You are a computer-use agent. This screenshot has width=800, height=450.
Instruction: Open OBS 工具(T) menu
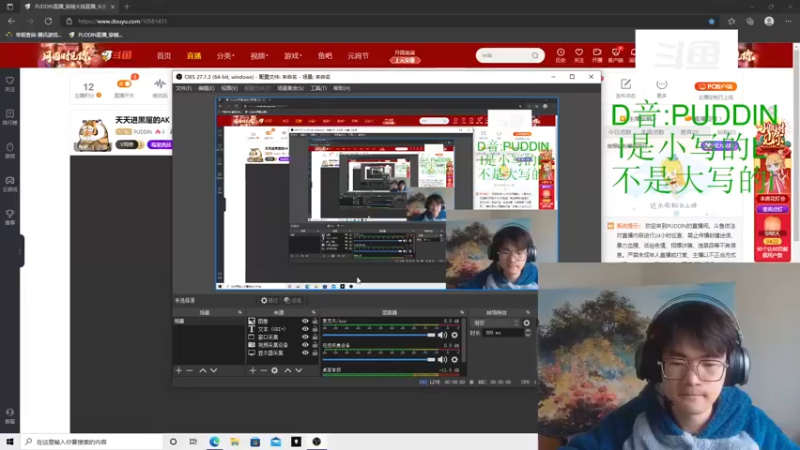point(318,88)
